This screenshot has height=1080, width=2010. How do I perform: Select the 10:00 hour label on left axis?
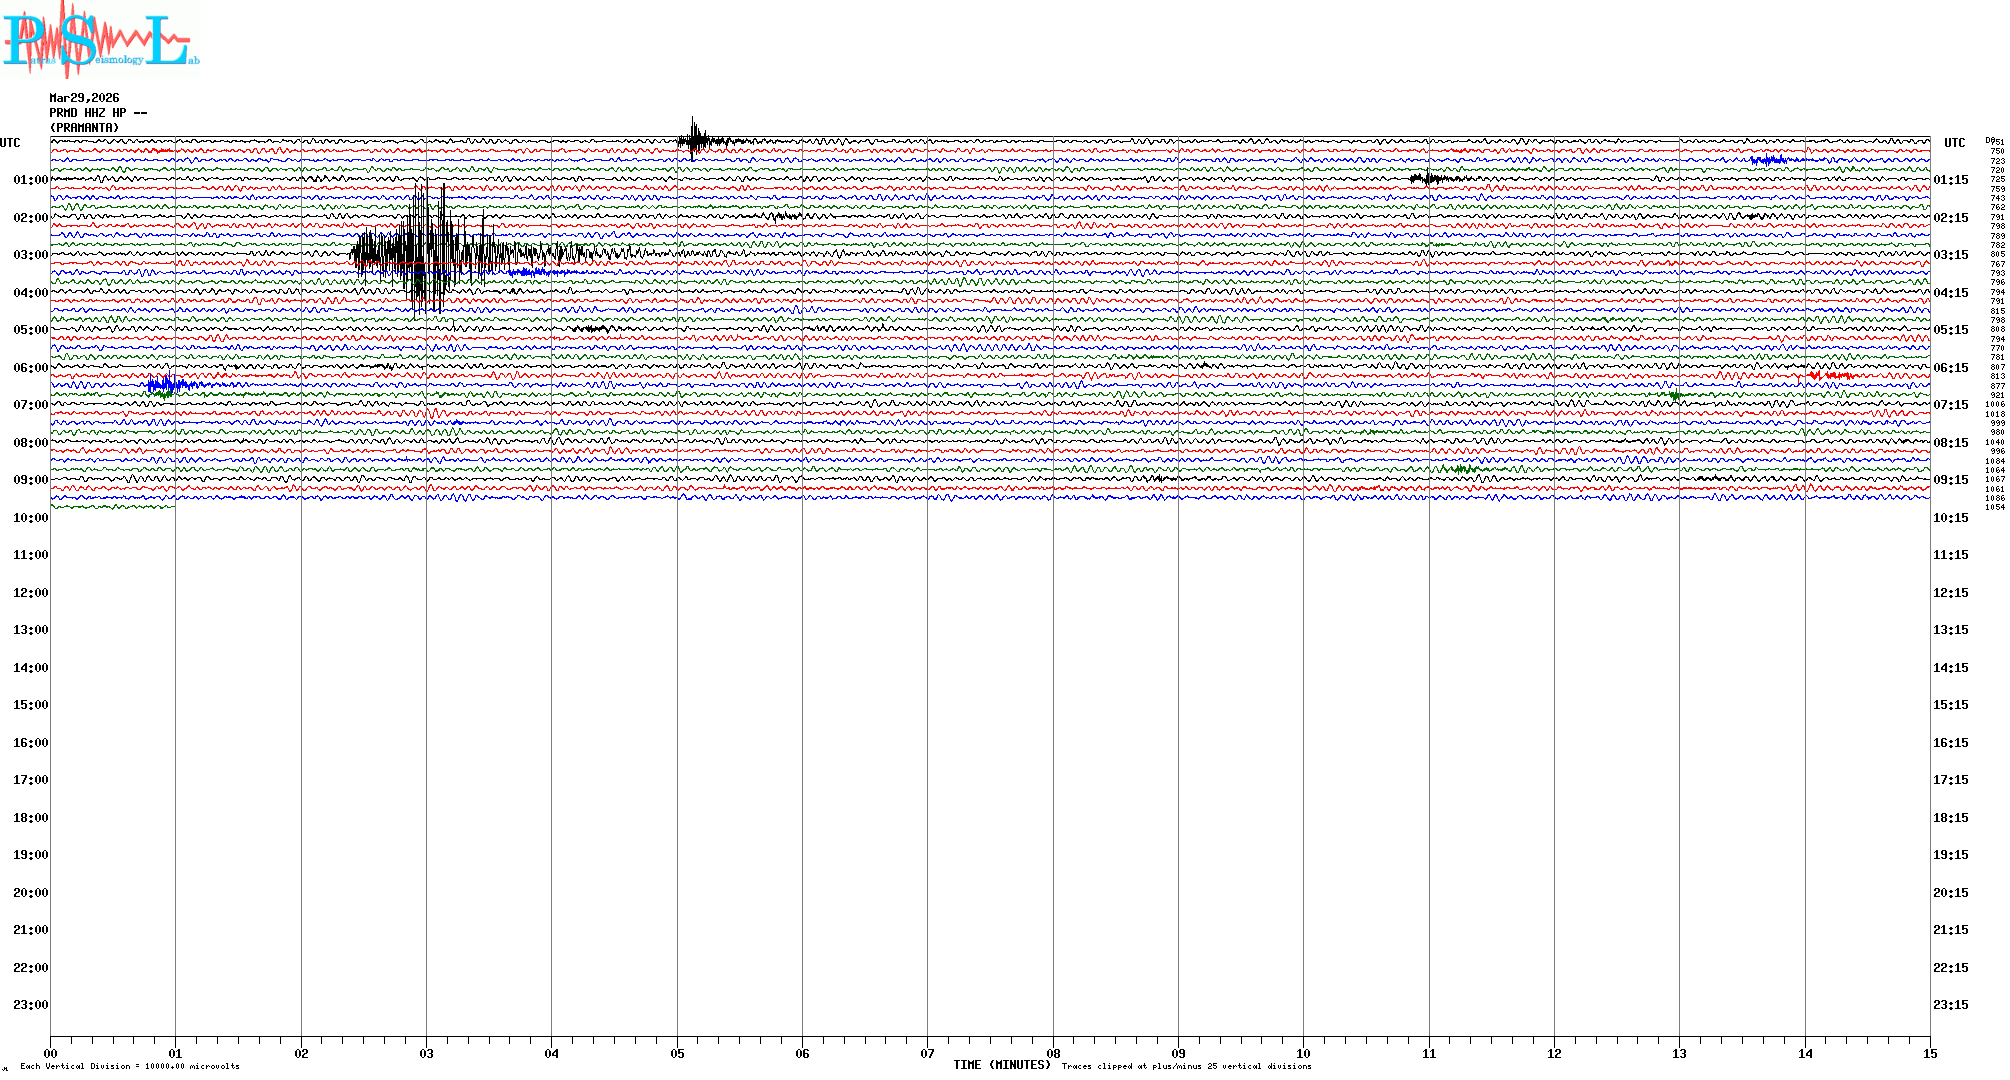[x=30, y=518]
